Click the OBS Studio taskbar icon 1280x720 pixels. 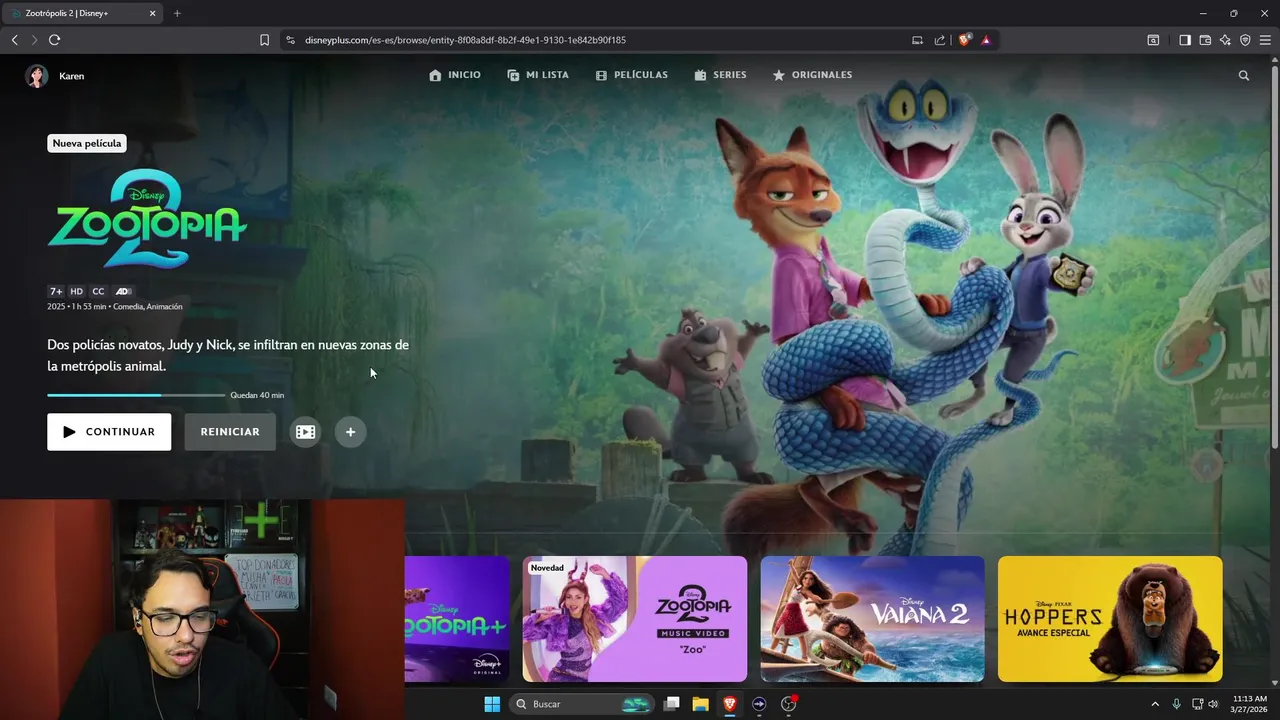click(789, 704)
